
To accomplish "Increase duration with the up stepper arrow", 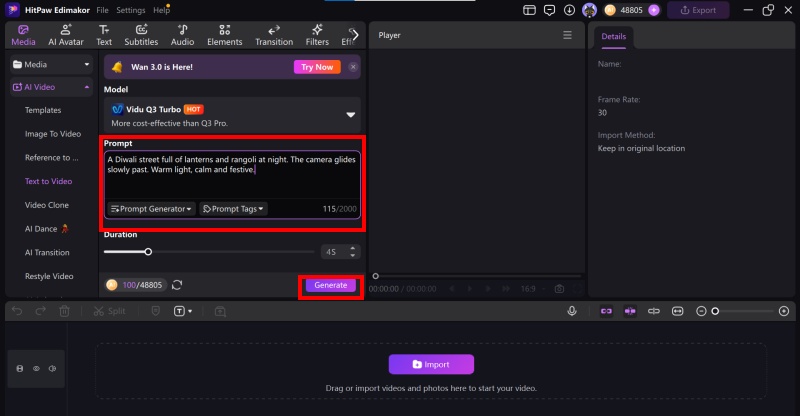I will pyautogui.click(x=353, y=249).
